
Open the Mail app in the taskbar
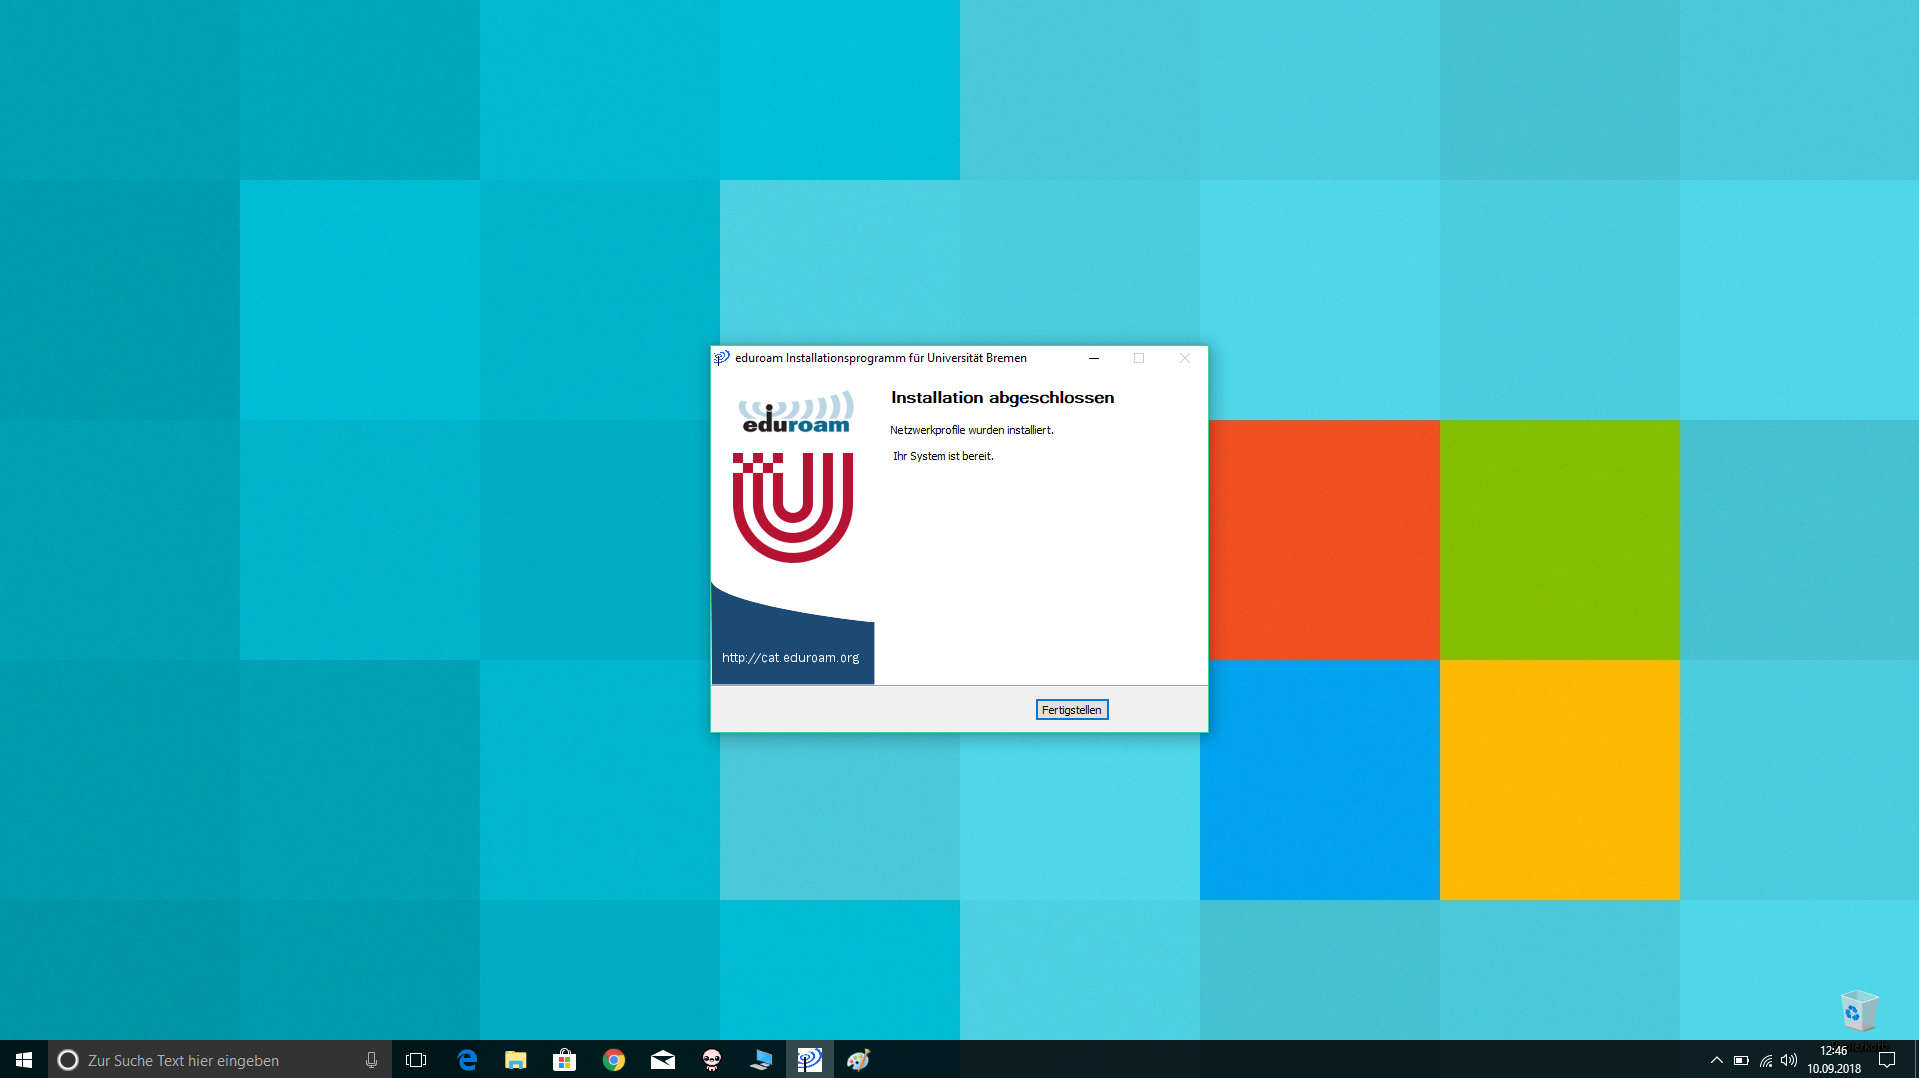663,1060
